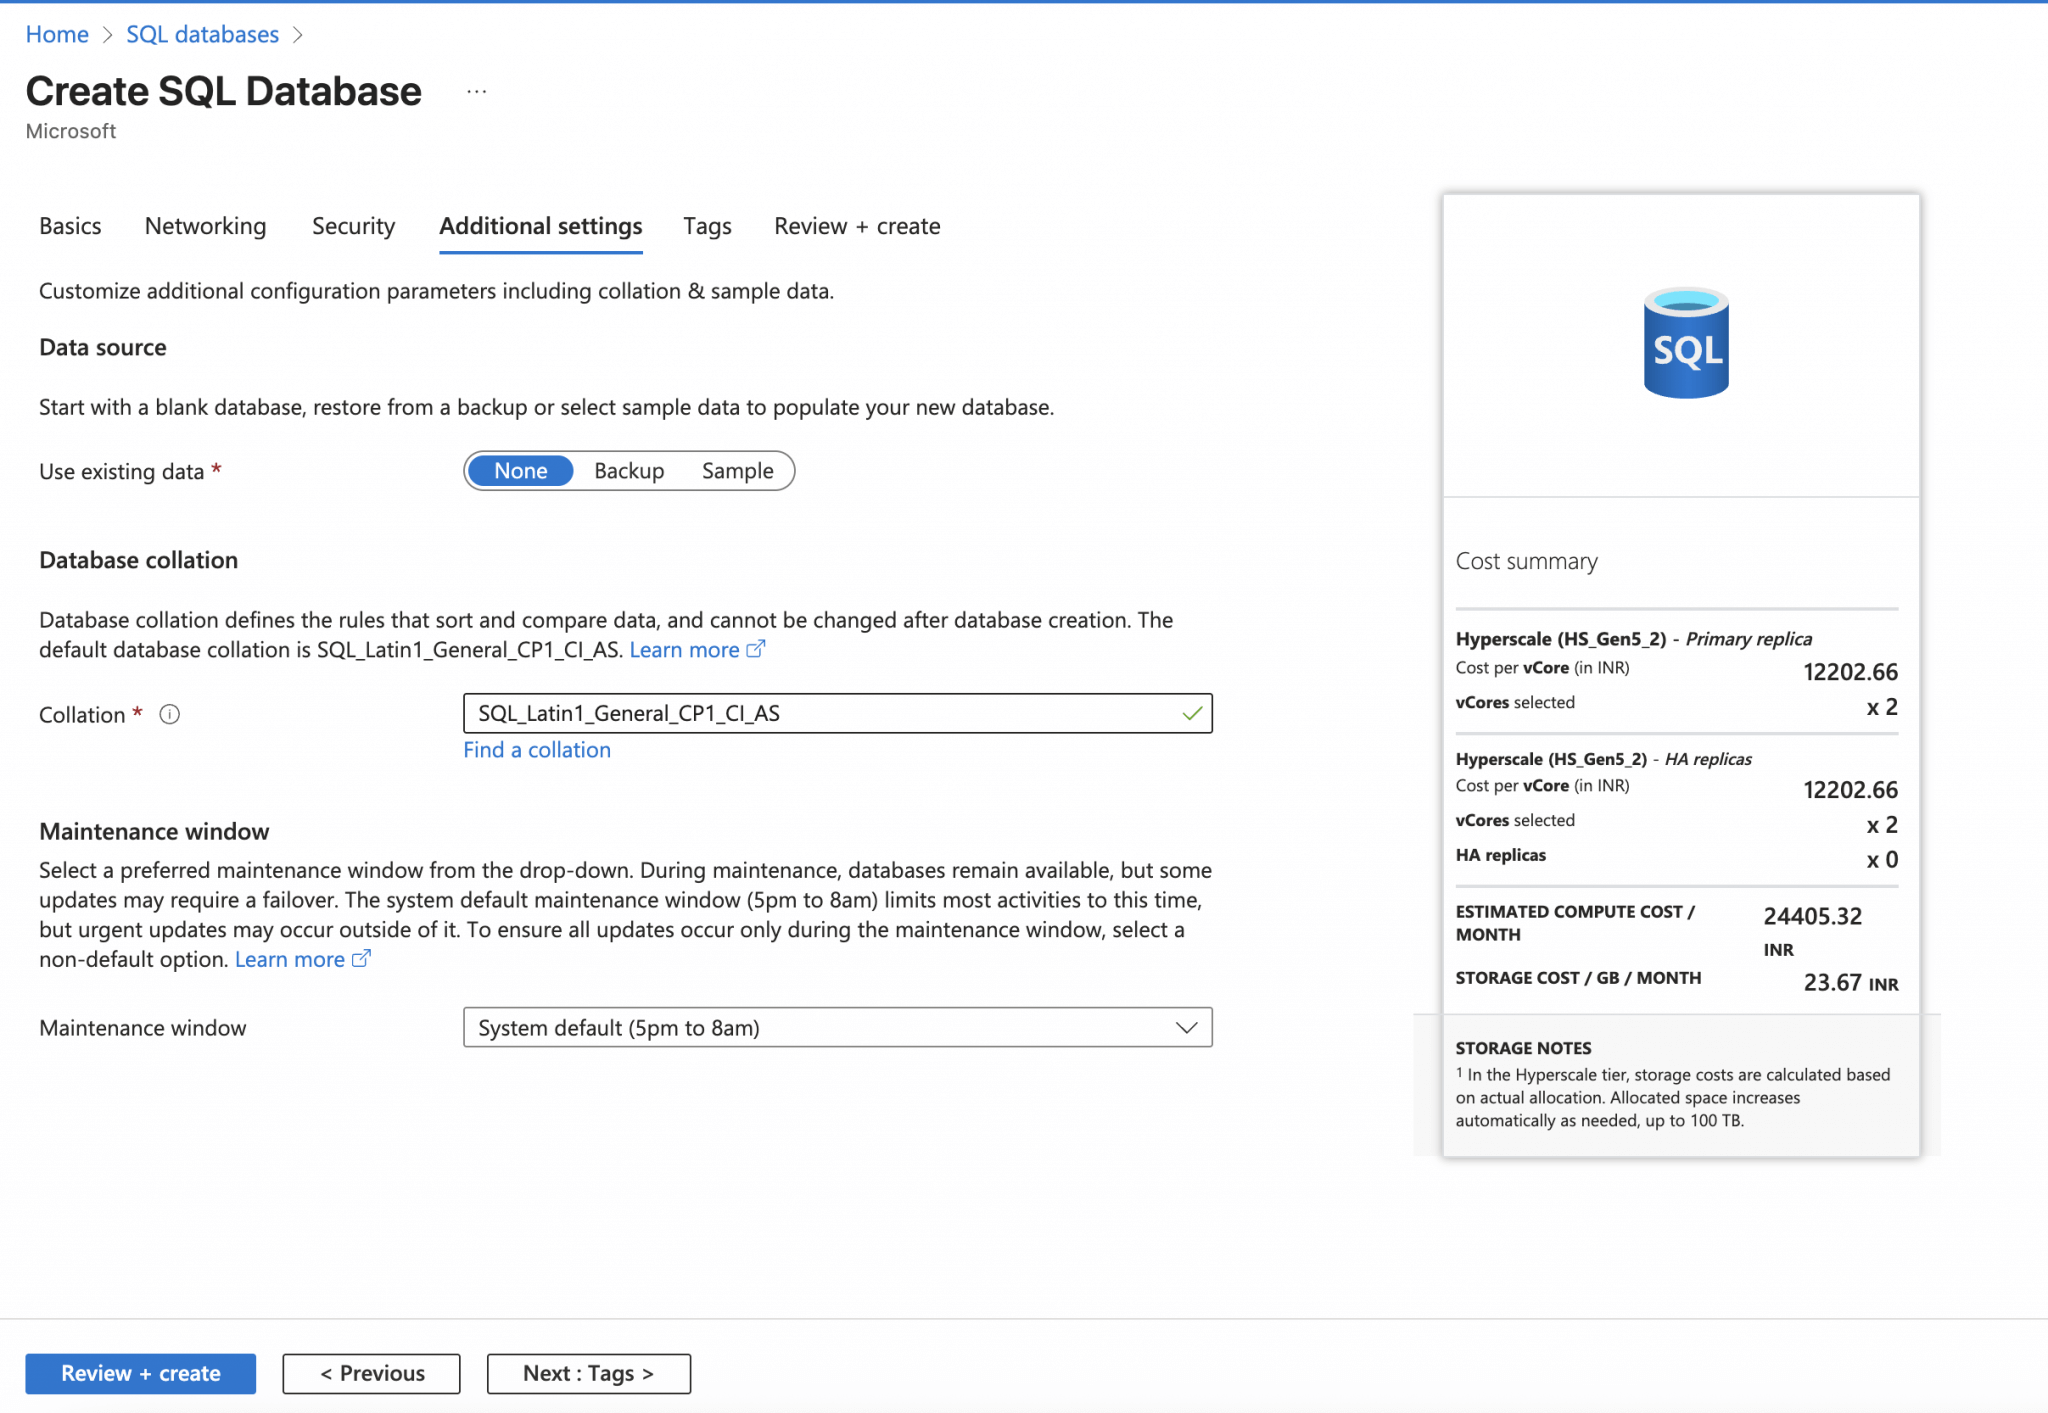Navigate to SQL databases breadcrumb link
The height and width of the screenshot is (1413, 2048).
(x=202, y=35)
